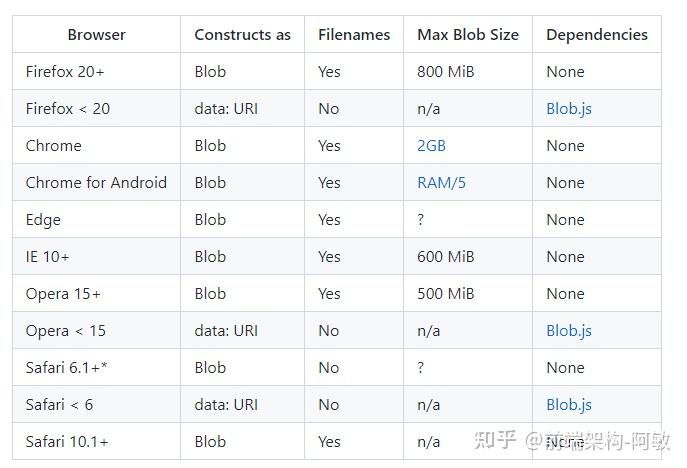Open the Blob.js link in Firefox < 20 row
This screenshot has height=468, width=687.
tap(568, 109)
